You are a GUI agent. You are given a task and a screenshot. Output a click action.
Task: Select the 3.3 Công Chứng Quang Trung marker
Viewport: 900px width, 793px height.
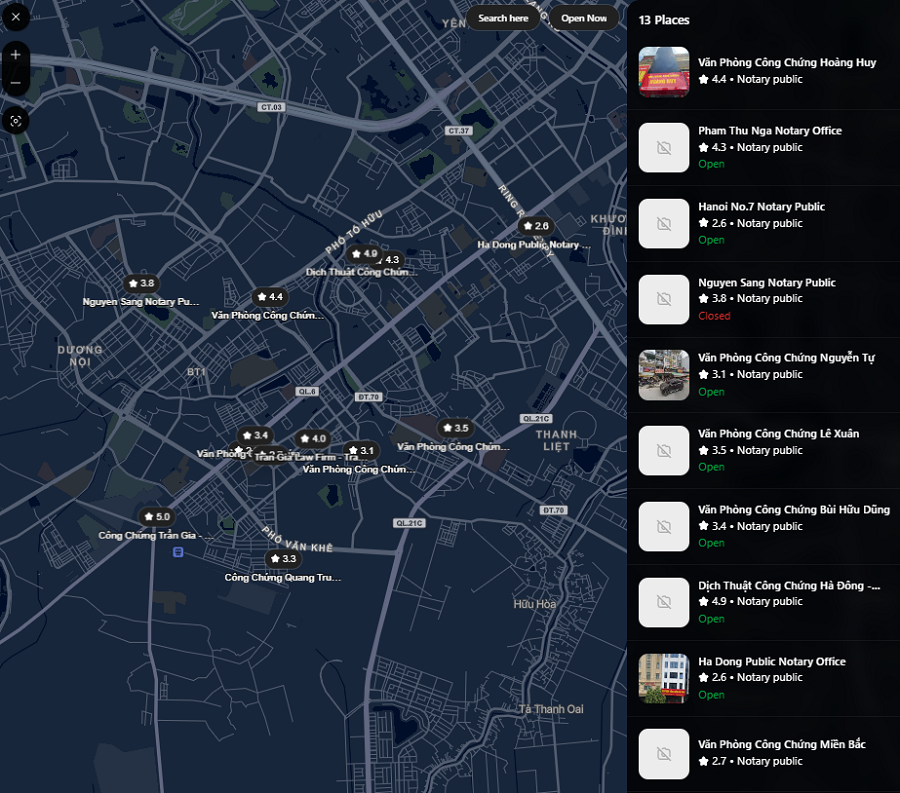pos(282,559)
